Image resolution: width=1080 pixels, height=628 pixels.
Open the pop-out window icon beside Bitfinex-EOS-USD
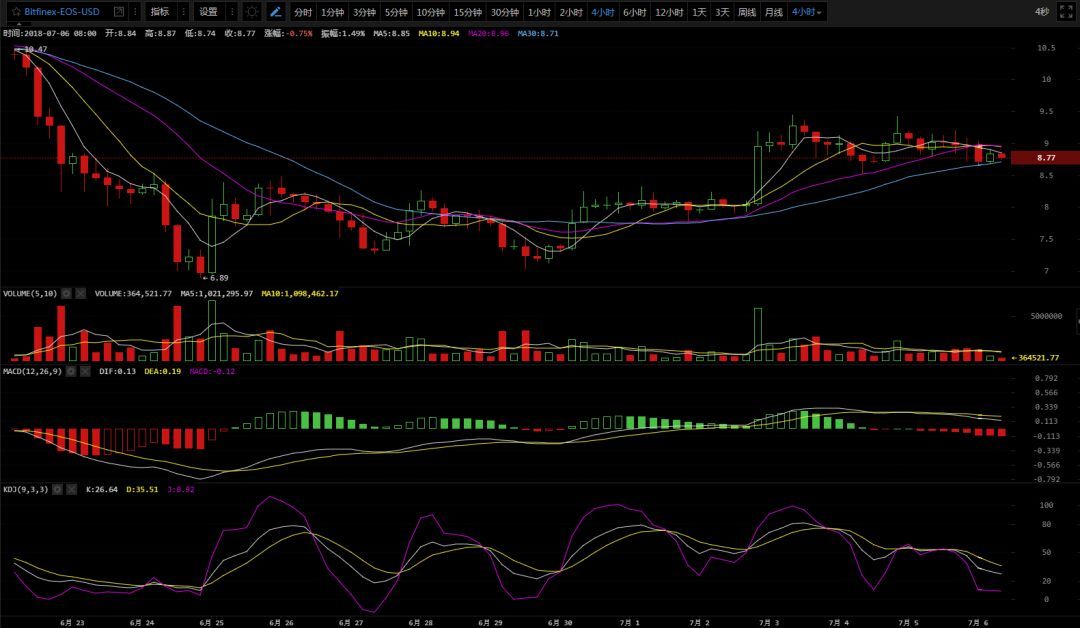119,12
